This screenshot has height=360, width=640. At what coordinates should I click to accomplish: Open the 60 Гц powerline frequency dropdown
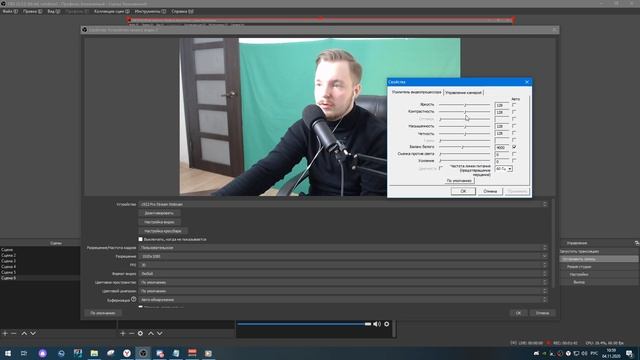(x=504, y=169)
